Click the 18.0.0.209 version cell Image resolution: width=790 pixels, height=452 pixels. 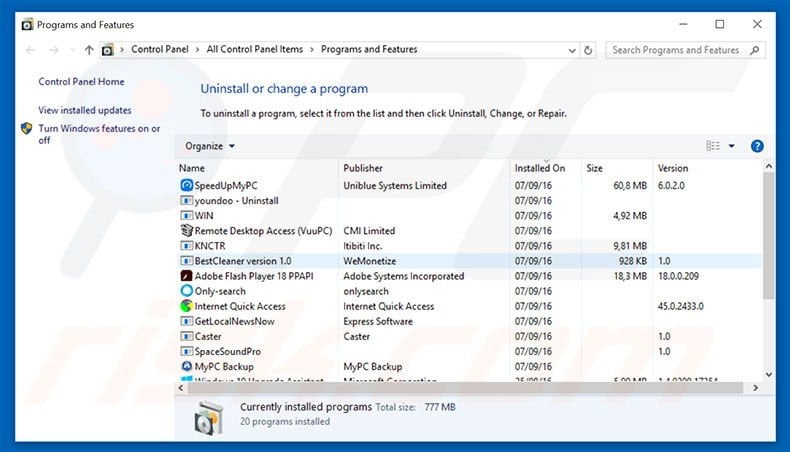[678, 276]
